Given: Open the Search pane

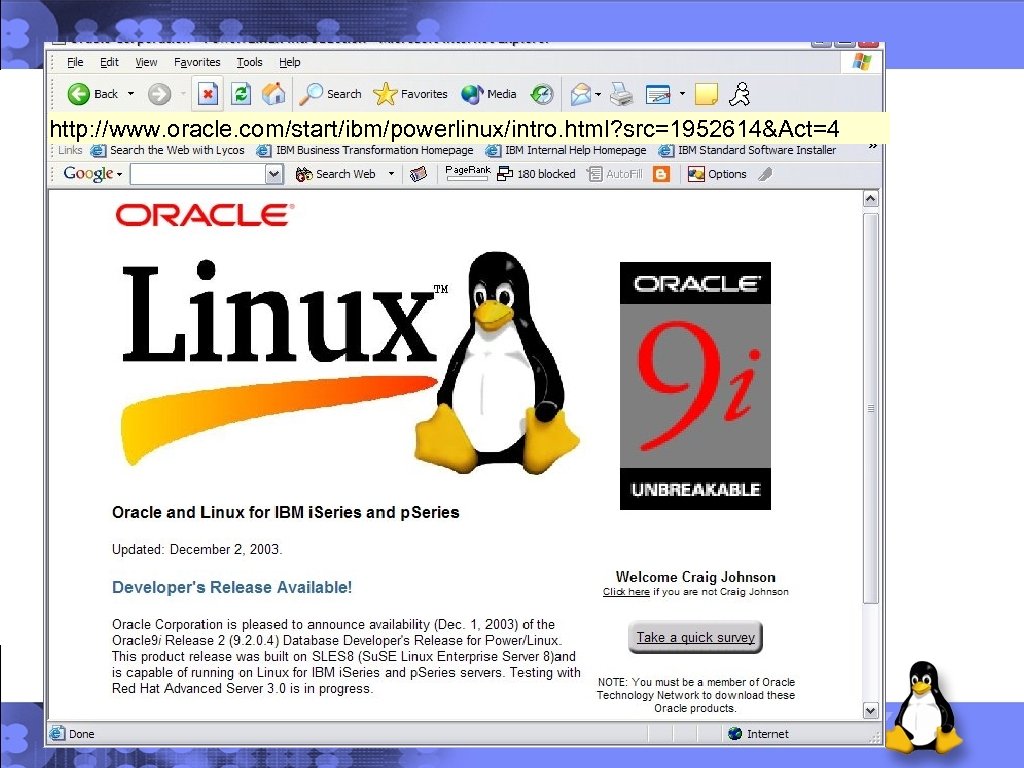Looking at the screenshot, I should point(330,94).
